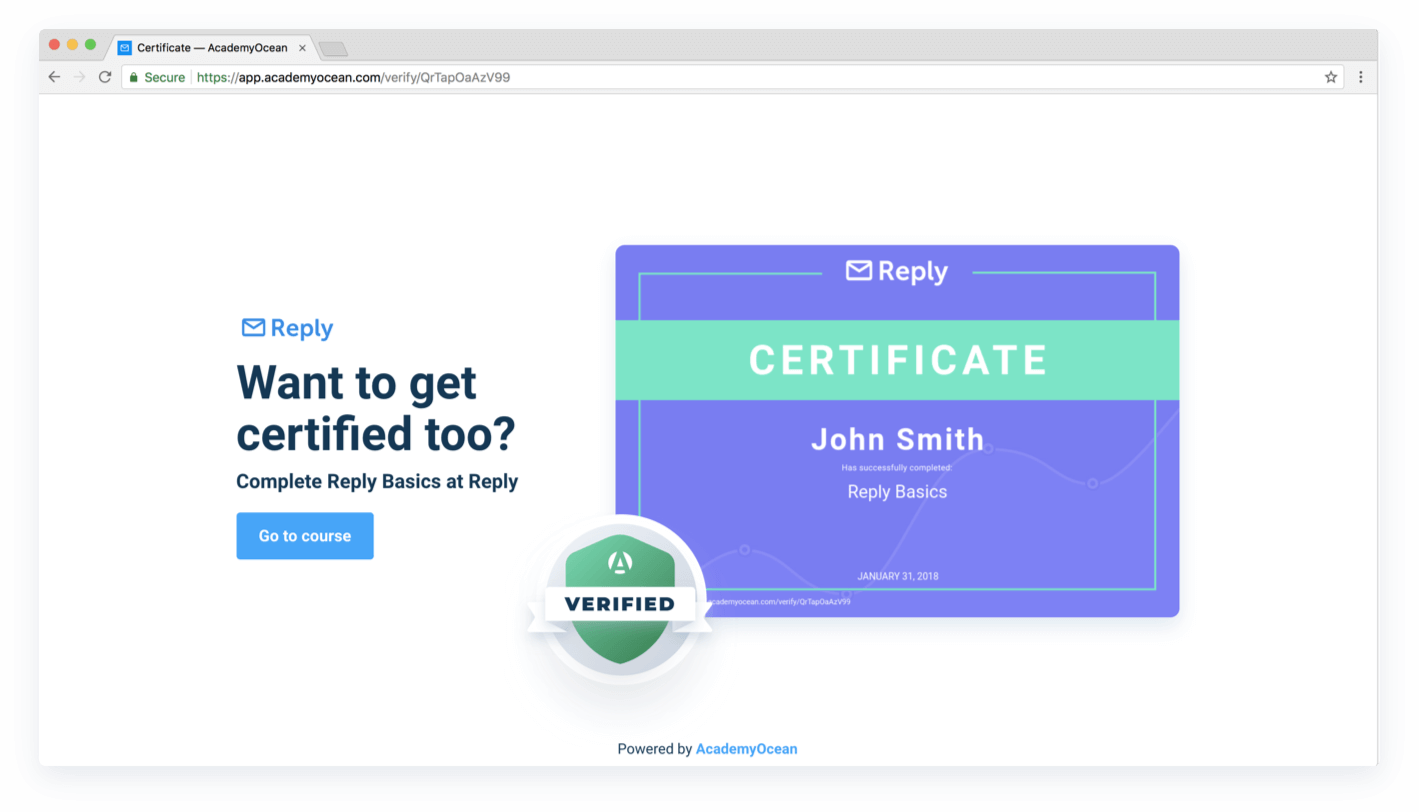The width and height of the screenshot is (1419, 812).
Task: Click the URL address bar
Action: (733, 77)
